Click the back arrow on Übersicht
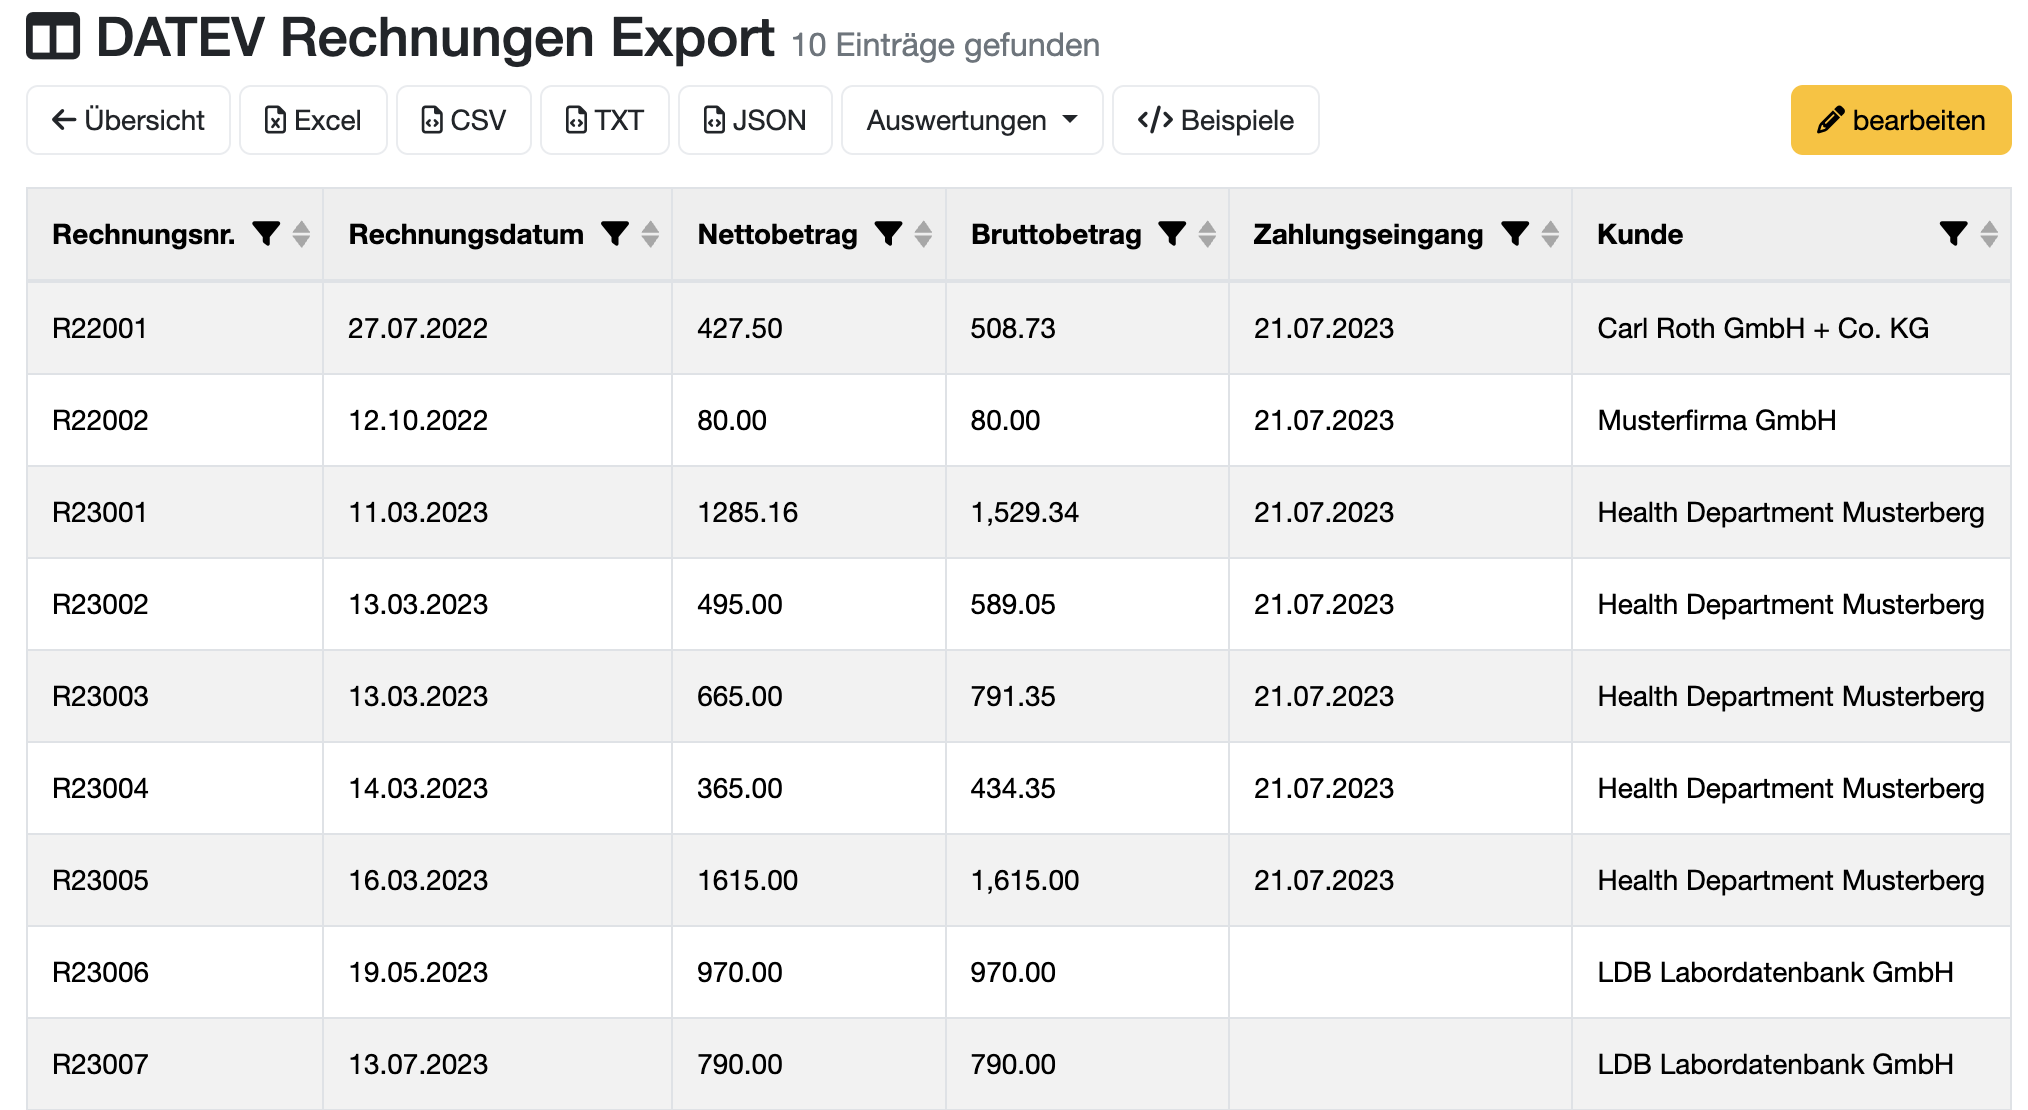The height and width of the screenshot is (1110, 2028). click(63, 120)
